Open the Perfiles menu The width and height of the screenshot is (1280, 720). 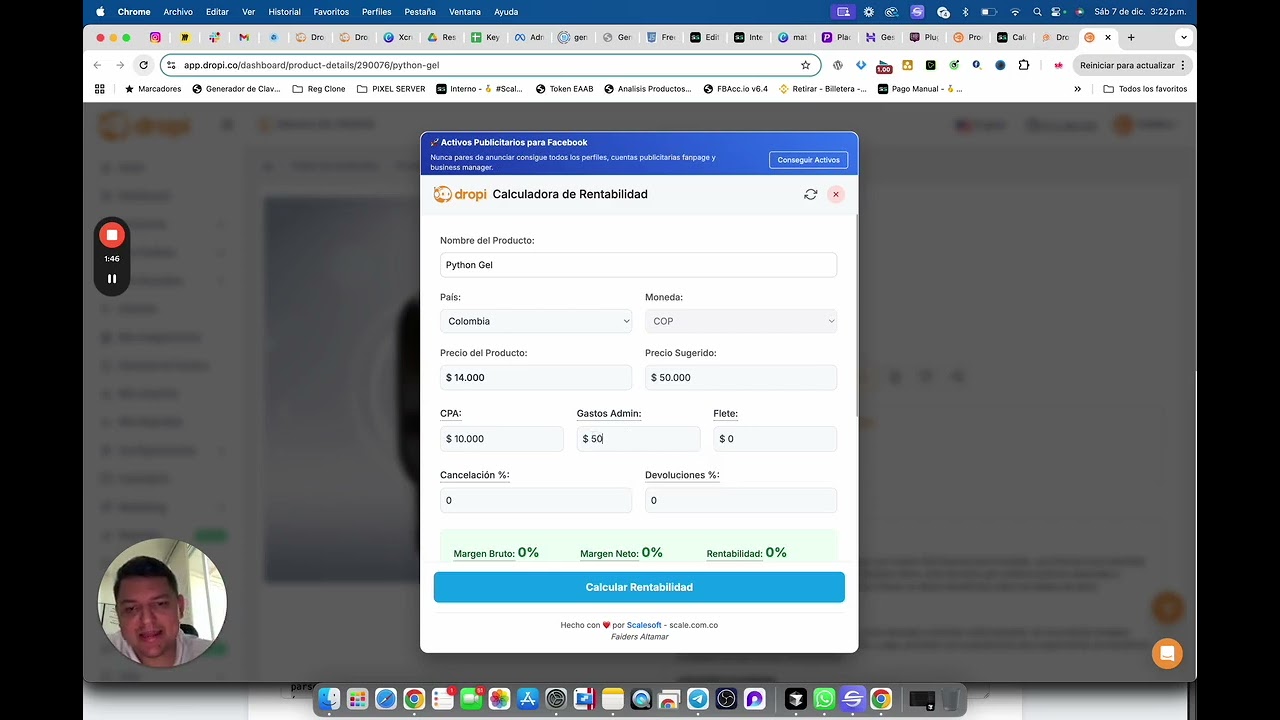pyautogui.click(x=376, y=12)
